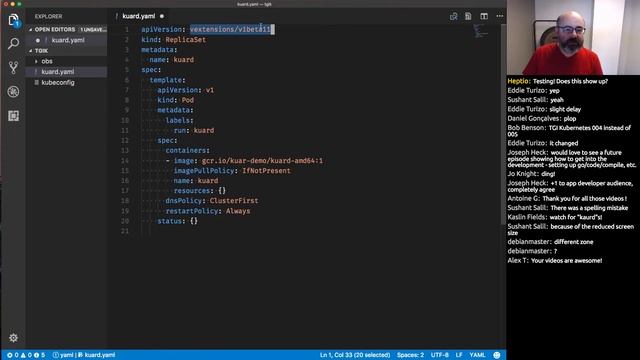Screen dimensions: 640x360
Task: Switch to the kuard.yaml editor tab
Action: coord(138,16)
